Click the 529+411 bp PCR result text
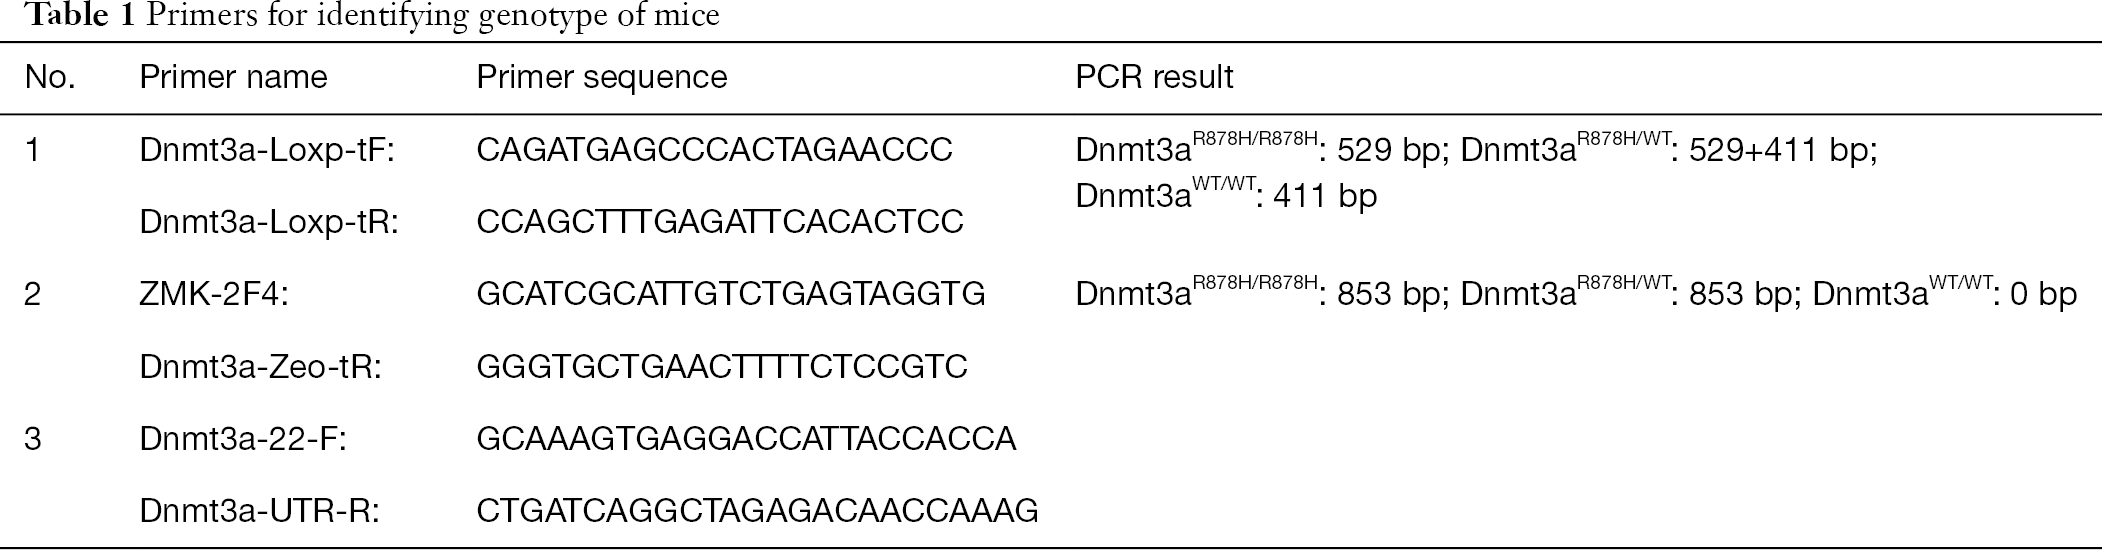The image size is (2102, 550). (1783, 150)
